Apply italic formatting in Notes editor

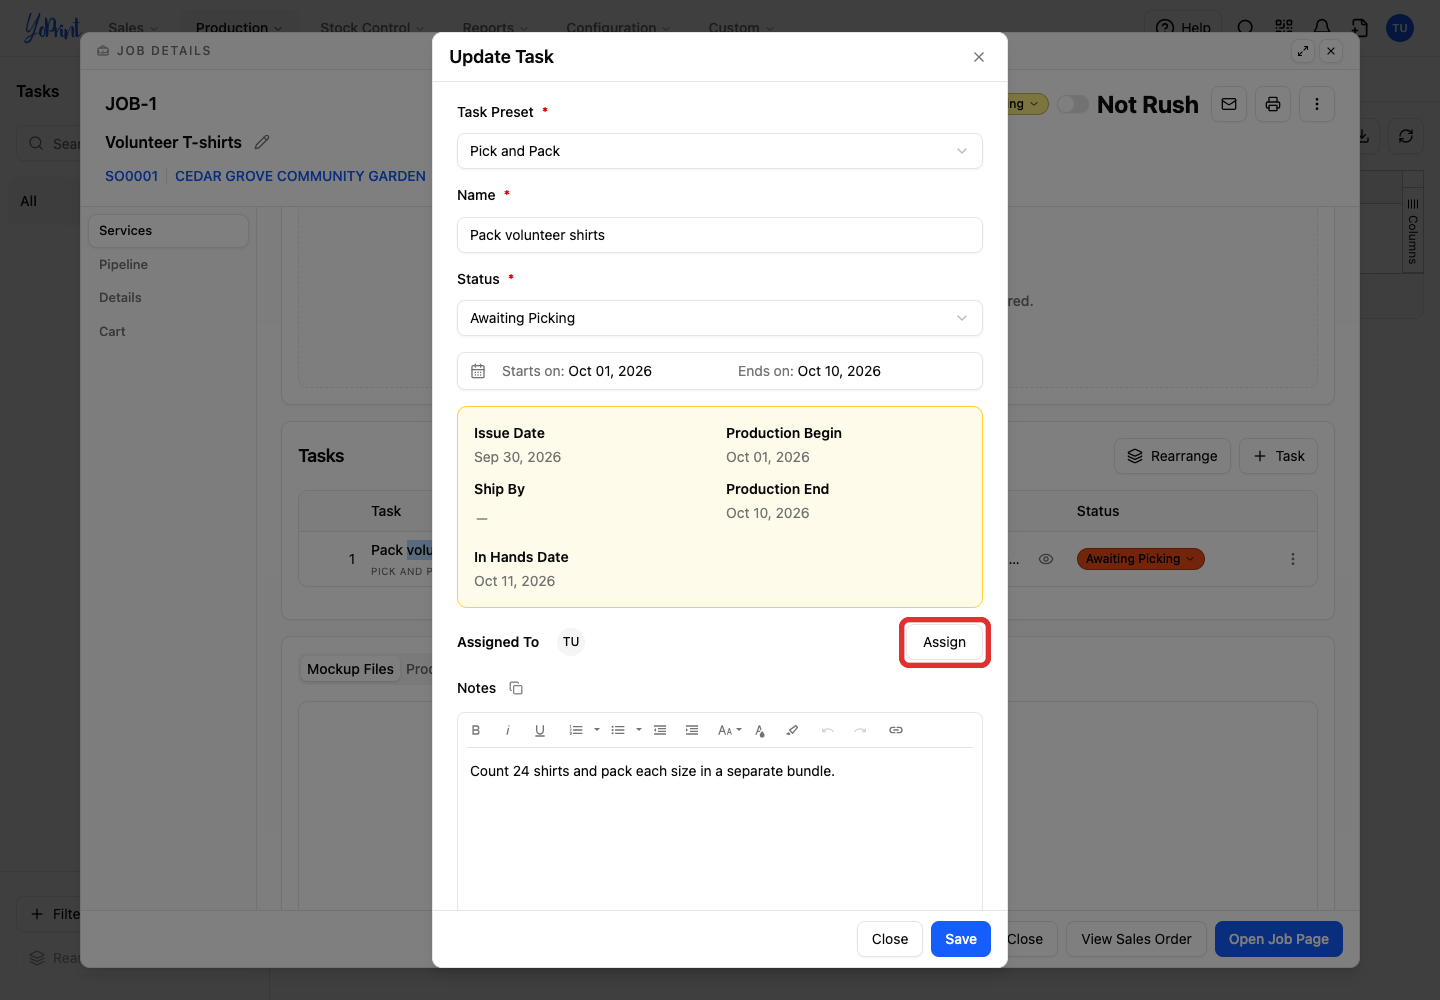(x=508, y=730)
